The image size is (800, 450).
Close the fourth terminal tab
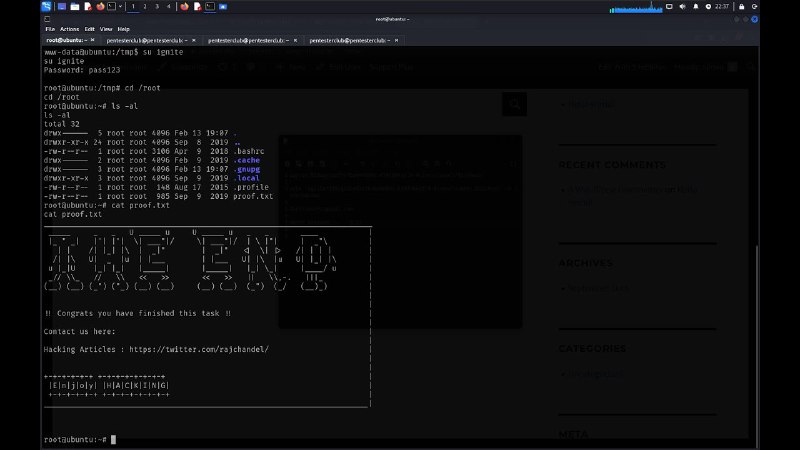pos(396,40)
